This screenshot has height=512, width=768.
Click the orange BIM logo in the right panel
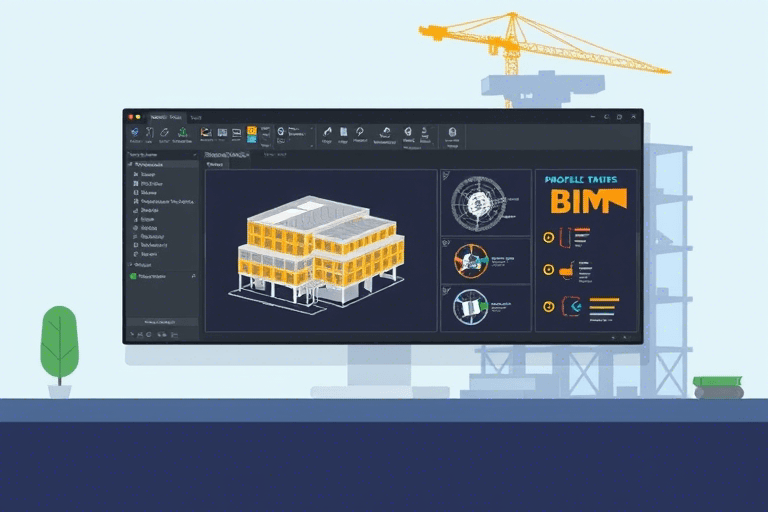585,200
